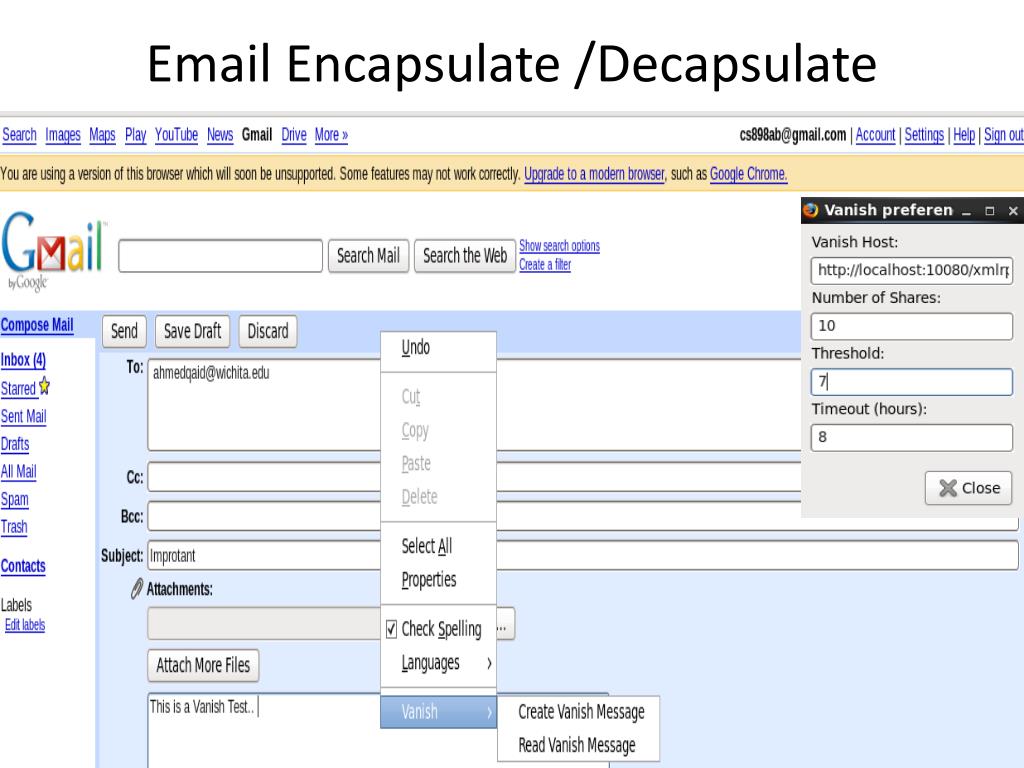
Task: Click Attach More Files button
Action: point(203,665)
